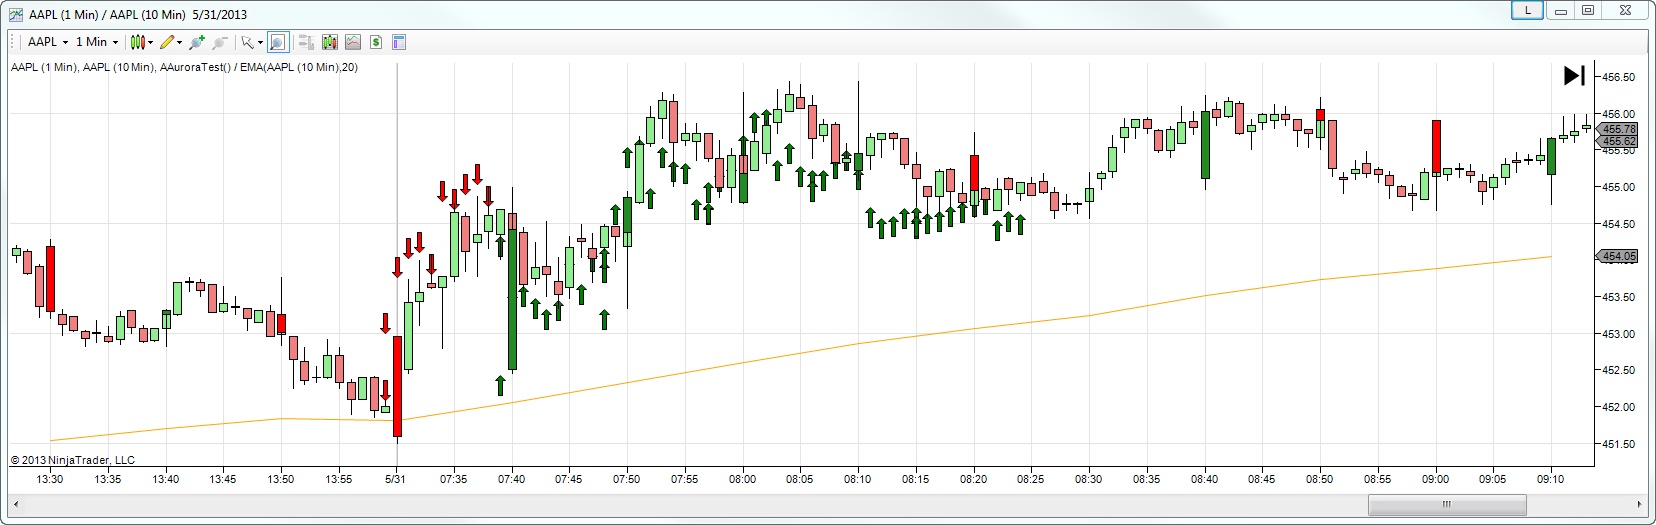This screenshot has height=525, width=1656.
Task: Click the 453.00 price axis label
Action: (x=1618, y=334)
